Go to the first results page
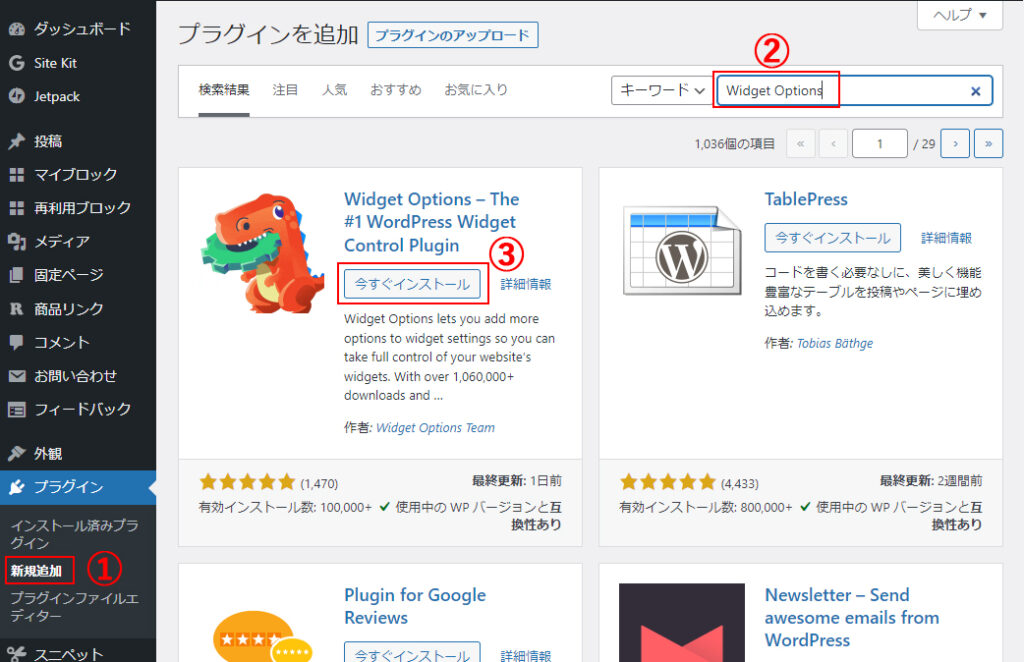The image size is (1024, 662). click(801, 144)
